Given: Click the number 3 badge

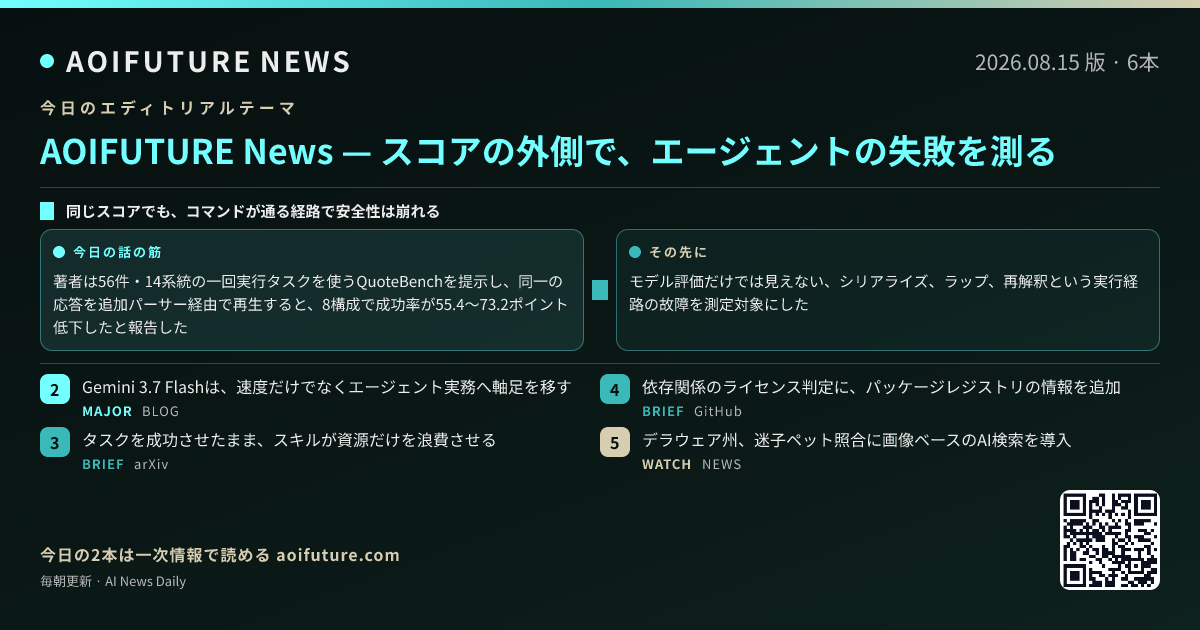Looking at the screenshot, I should [x=55, y=442].
